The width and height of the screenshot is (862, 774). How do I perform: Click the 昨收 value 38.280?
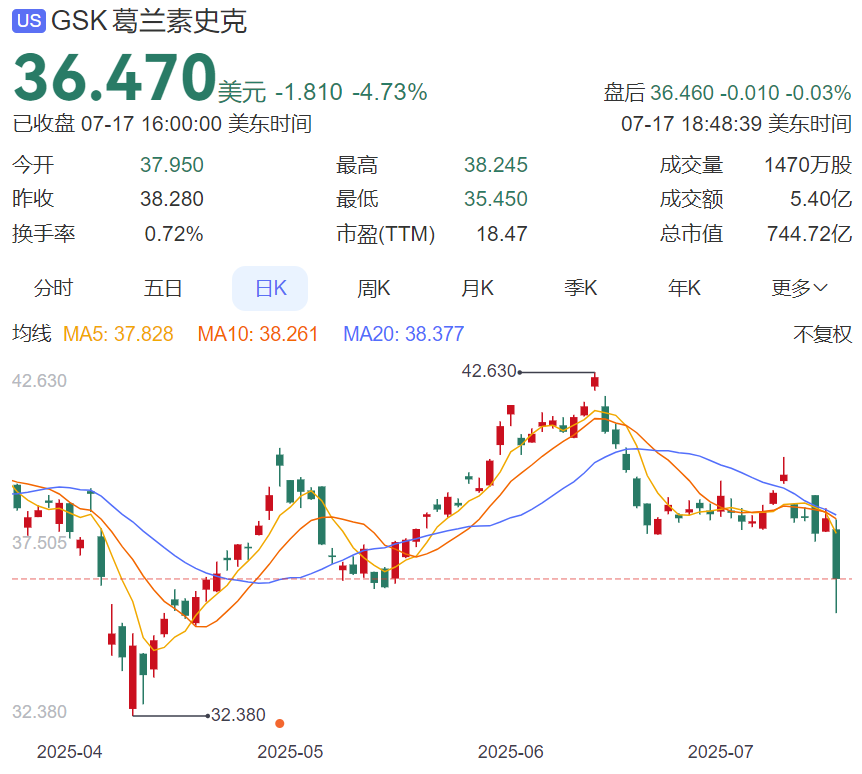tap(172, 199)
